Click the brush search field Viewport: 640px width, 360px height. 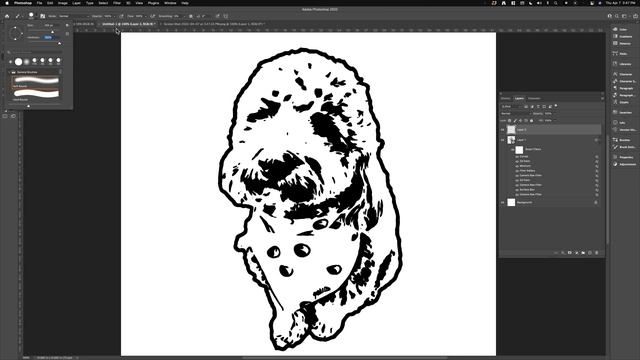point(35,52)
